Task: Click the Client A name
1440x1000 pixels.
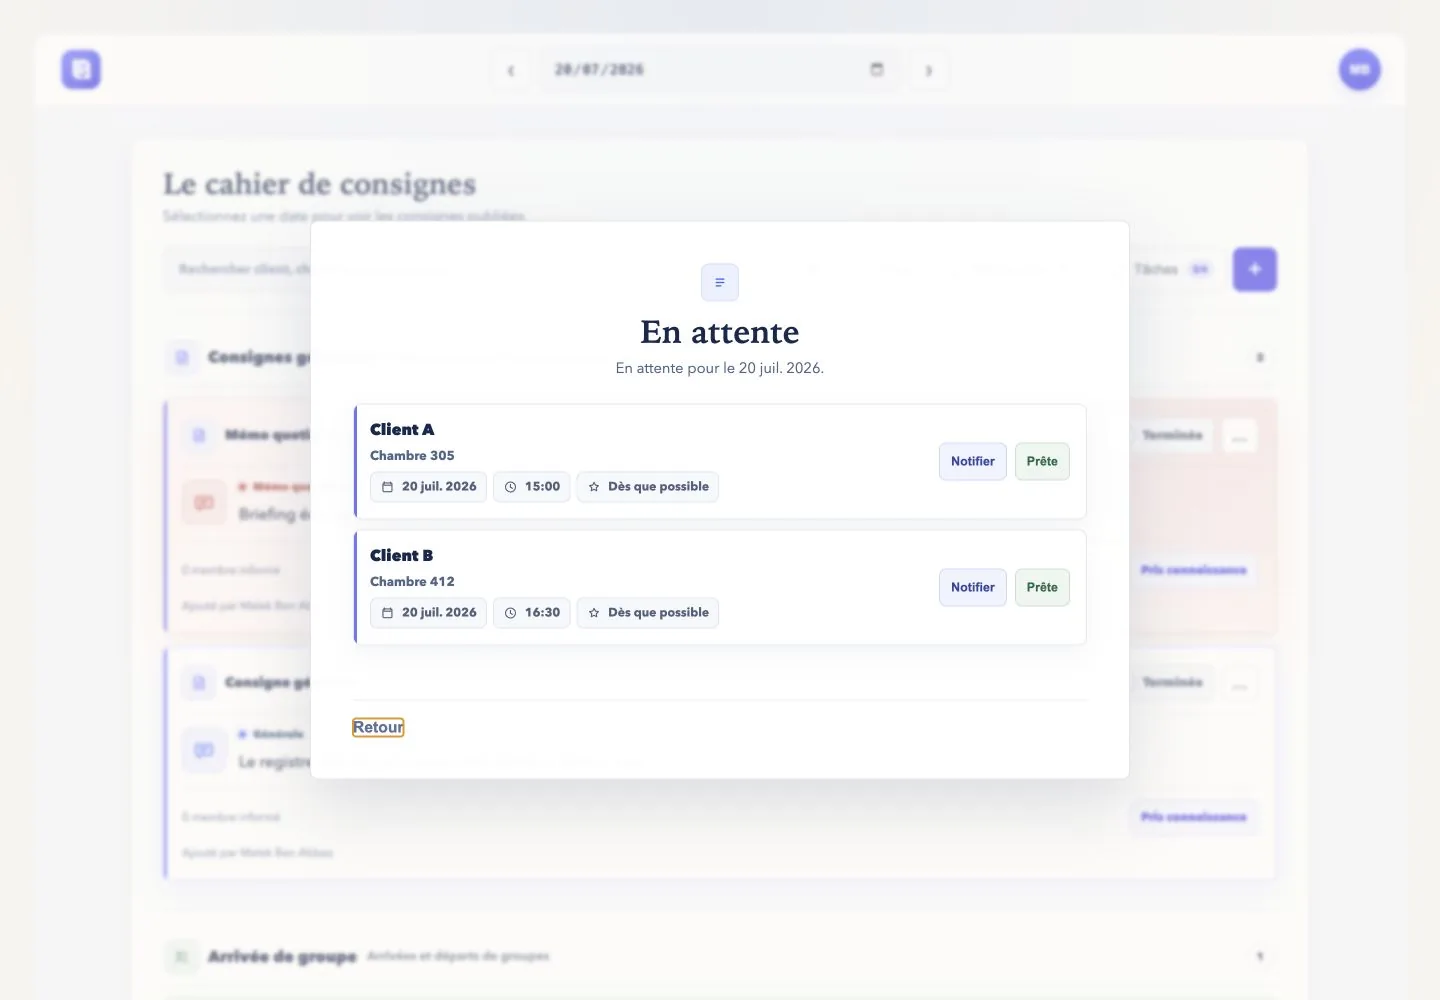Action: click(x=402, y=429)
